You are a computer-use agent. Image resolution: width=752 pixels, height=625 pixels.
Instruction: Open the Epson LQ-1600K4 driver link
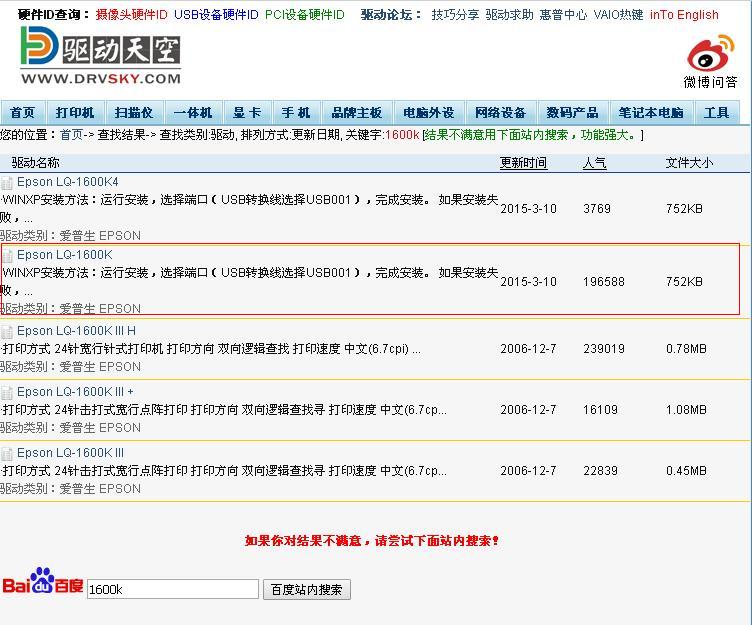pos(68,182)
